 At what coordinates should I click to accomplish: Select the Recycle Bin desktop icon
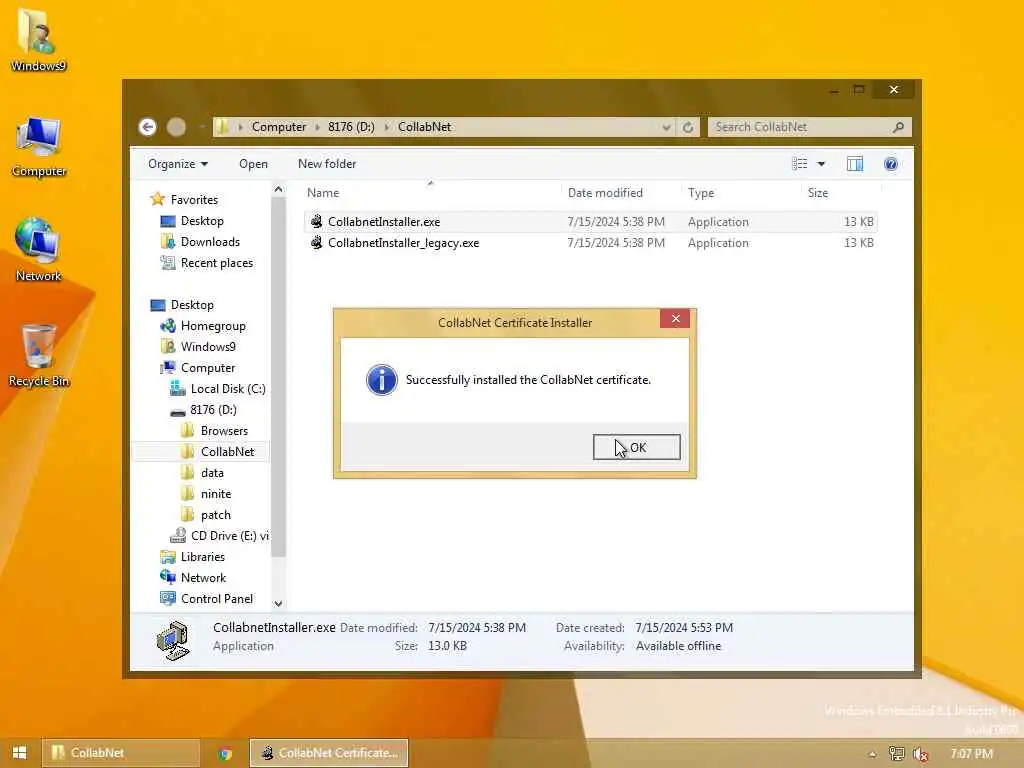pyautogui.click(x=39, y=355)
